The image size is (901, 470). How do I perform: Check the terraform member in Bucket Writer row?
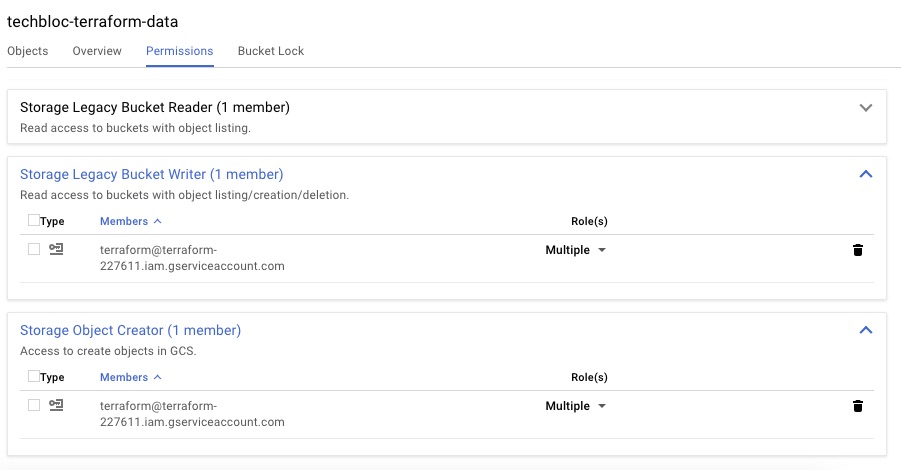pyautogui.click(x=34, y=250)
